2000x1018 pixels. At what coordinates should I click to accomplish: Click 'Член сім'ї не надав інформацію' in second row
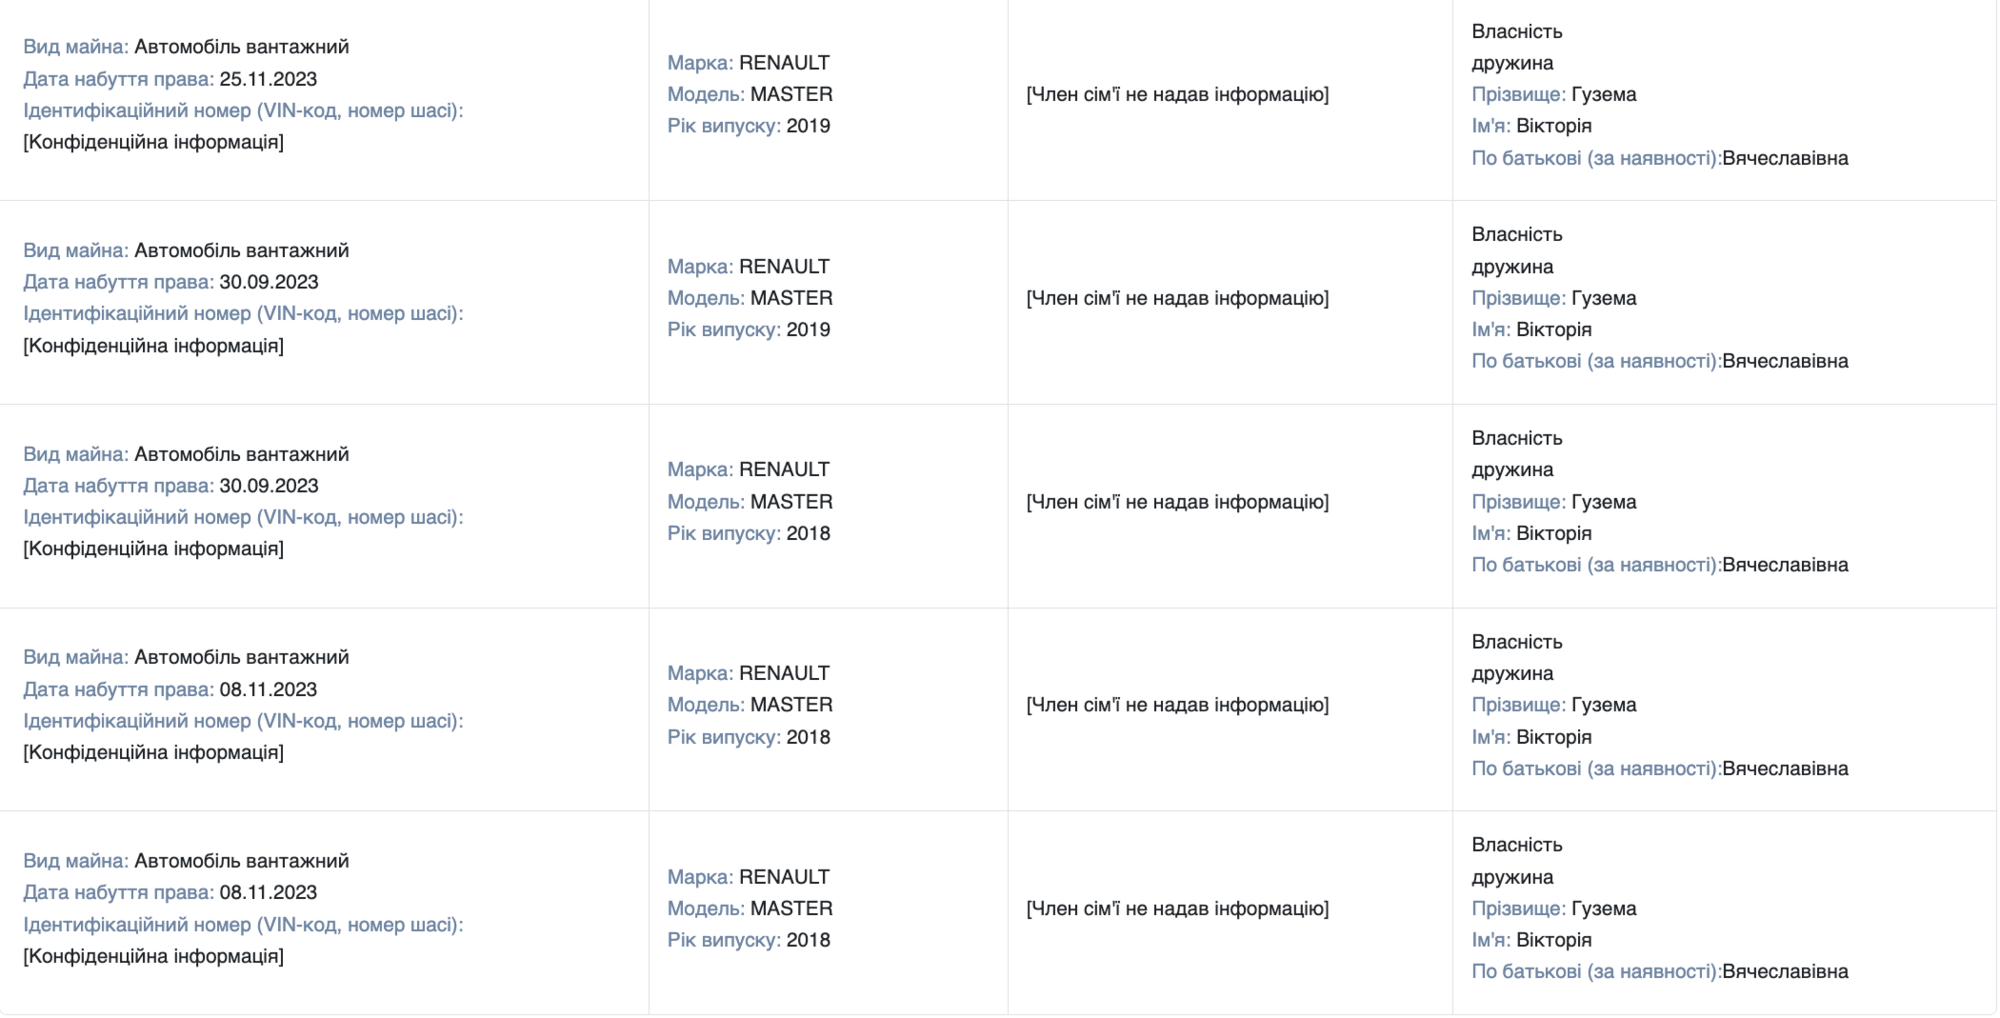tap(1177, 298)
